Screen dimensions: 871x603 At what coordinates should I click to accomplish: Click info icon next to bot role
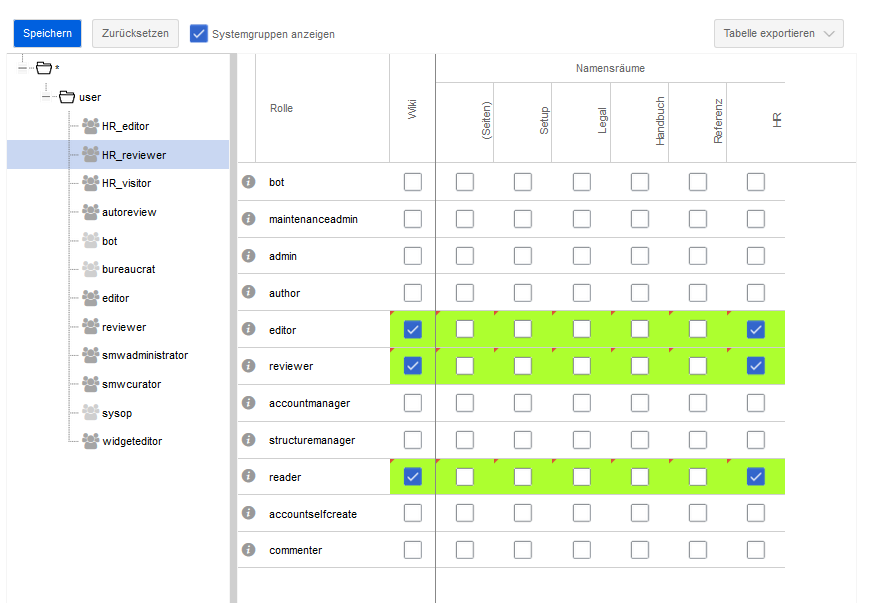point(248,182)
